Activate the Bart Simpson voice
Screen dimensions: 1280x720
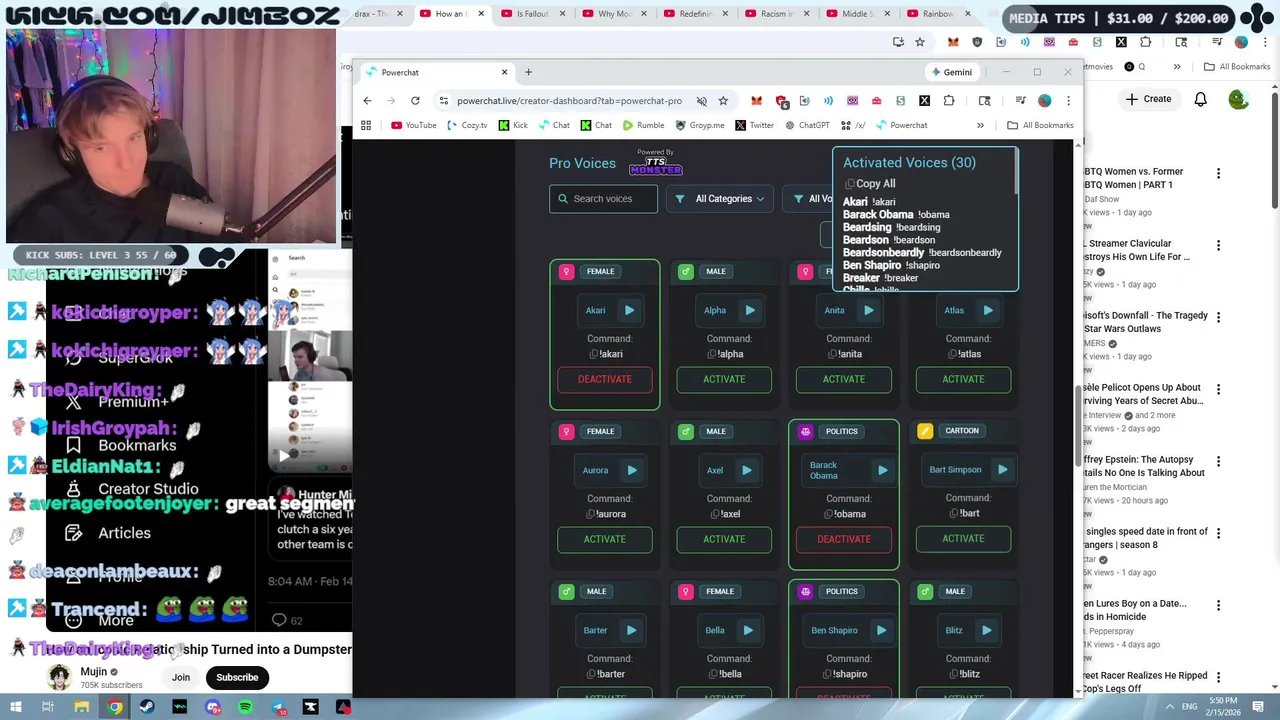963,539
